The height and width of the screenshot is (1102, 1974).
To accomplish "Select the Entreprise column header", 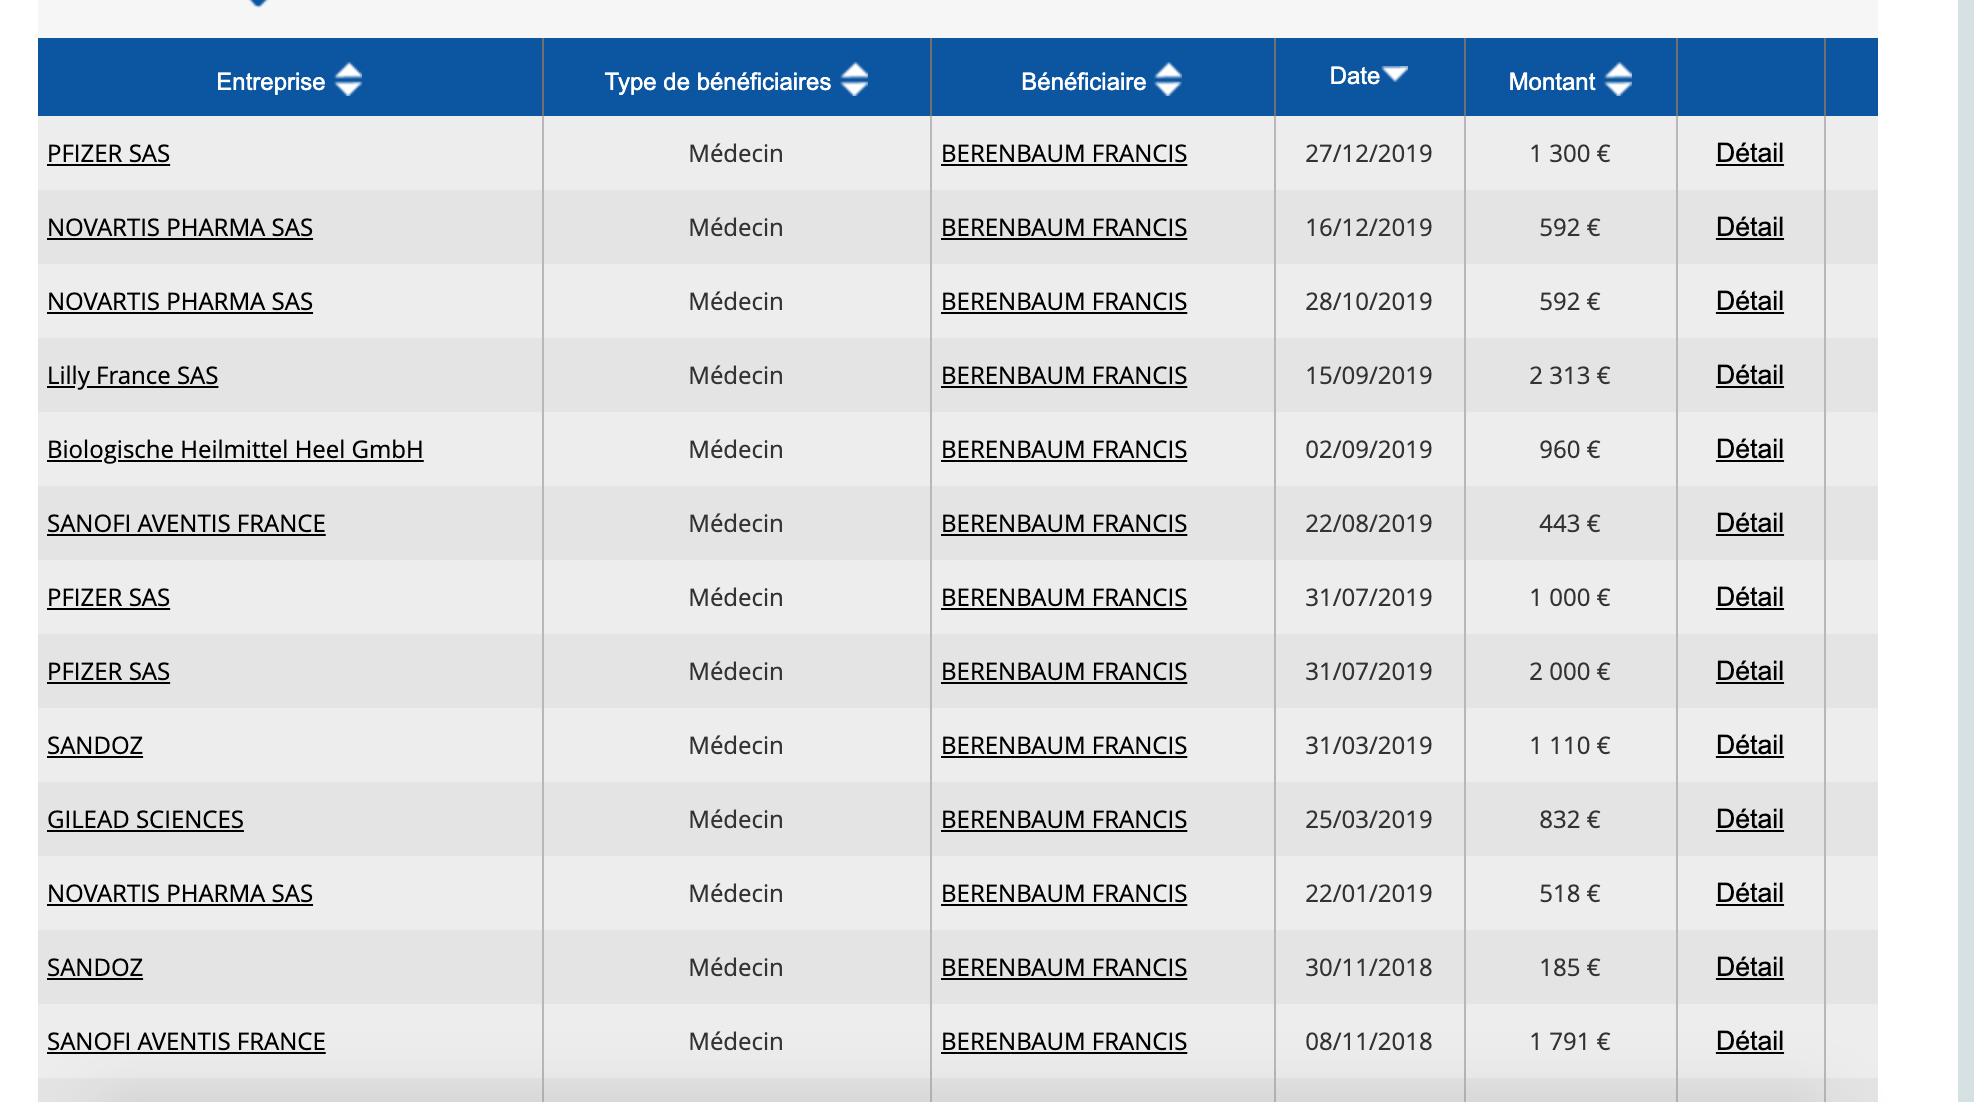I will pos(270,82).
